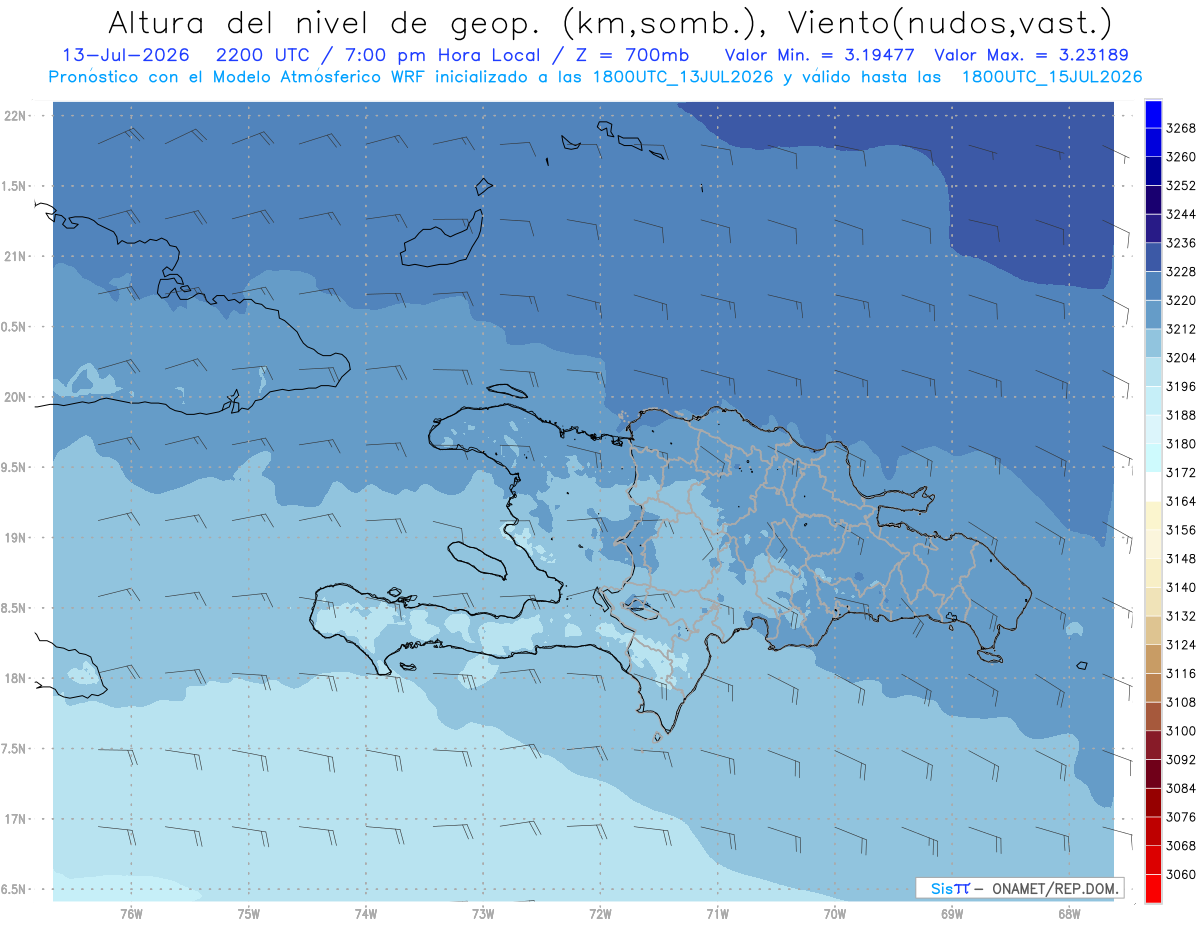Click the 'Valor Max. = 3.23189' readout
Screen dimensions: 1200x927
coord(1032,55)
